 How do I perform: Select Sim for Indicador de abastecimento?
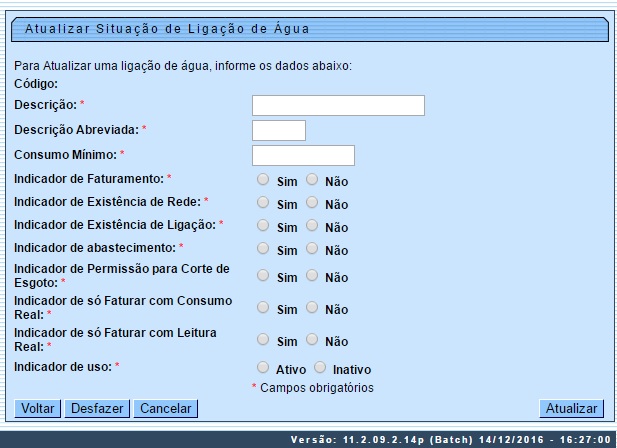click(263, 248)
